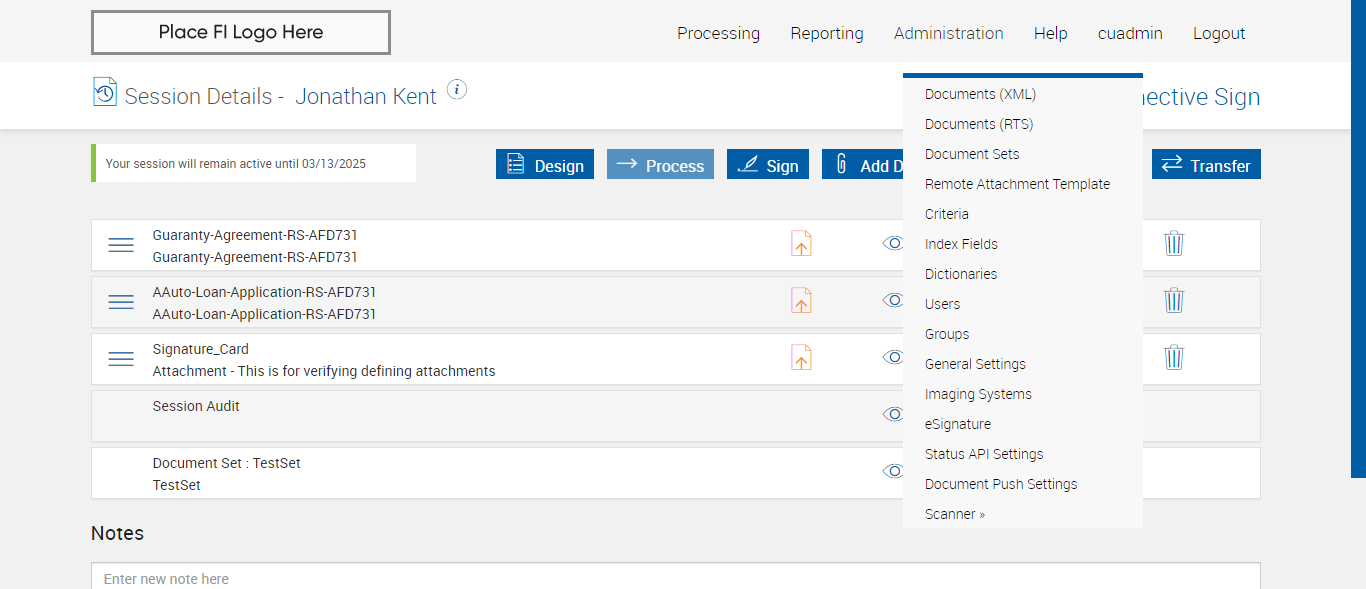Click the Notes input field

coord(675,578)
